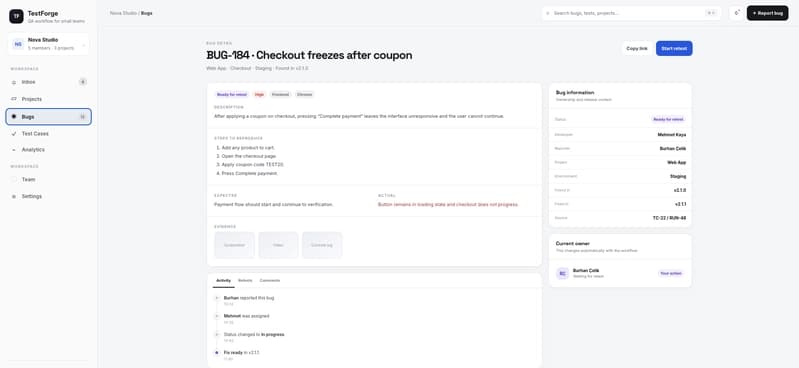Click the 'Status changed to In progress' timeline marker
799x368 pixels.
point(217,334)
